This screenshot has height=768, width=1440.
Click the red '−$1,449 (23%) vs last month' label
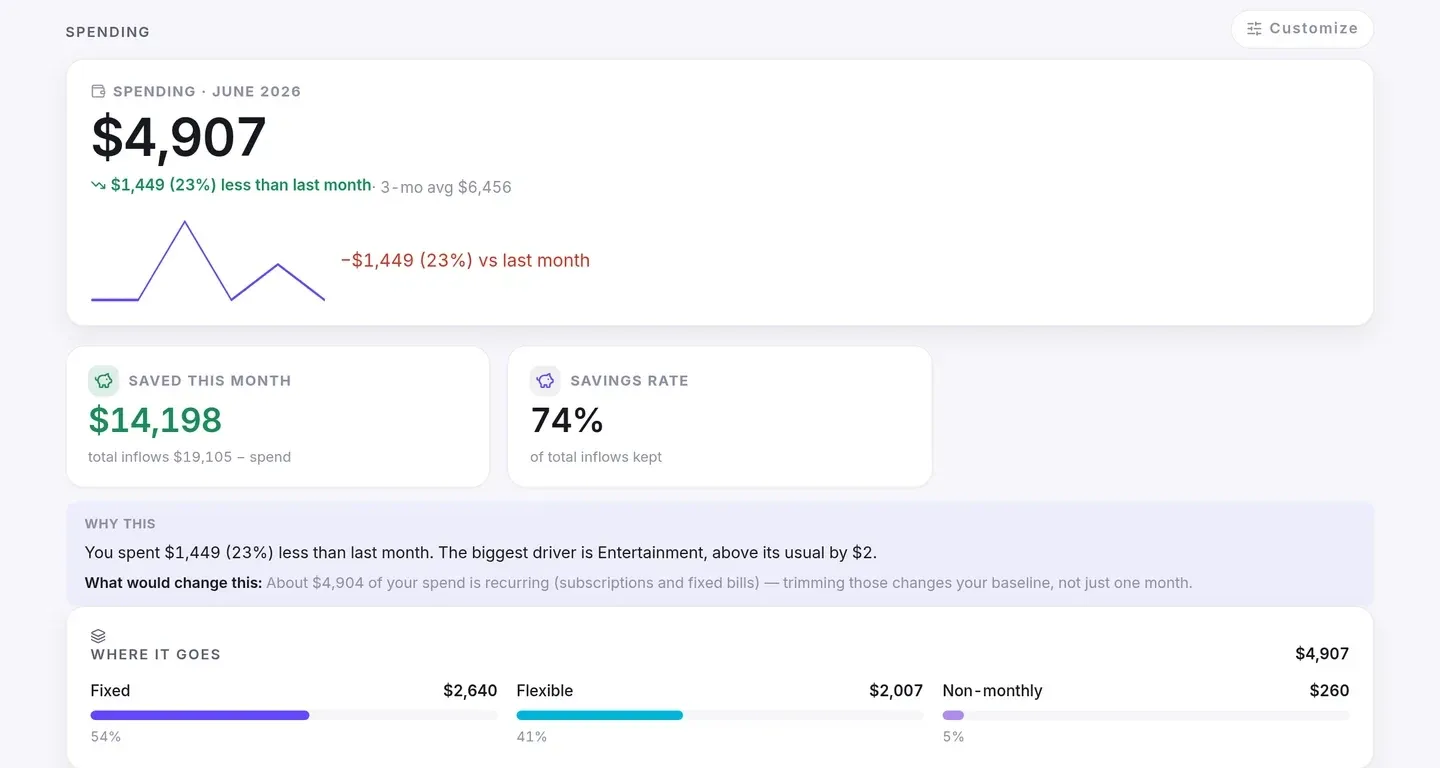click(x=465, y=261)
